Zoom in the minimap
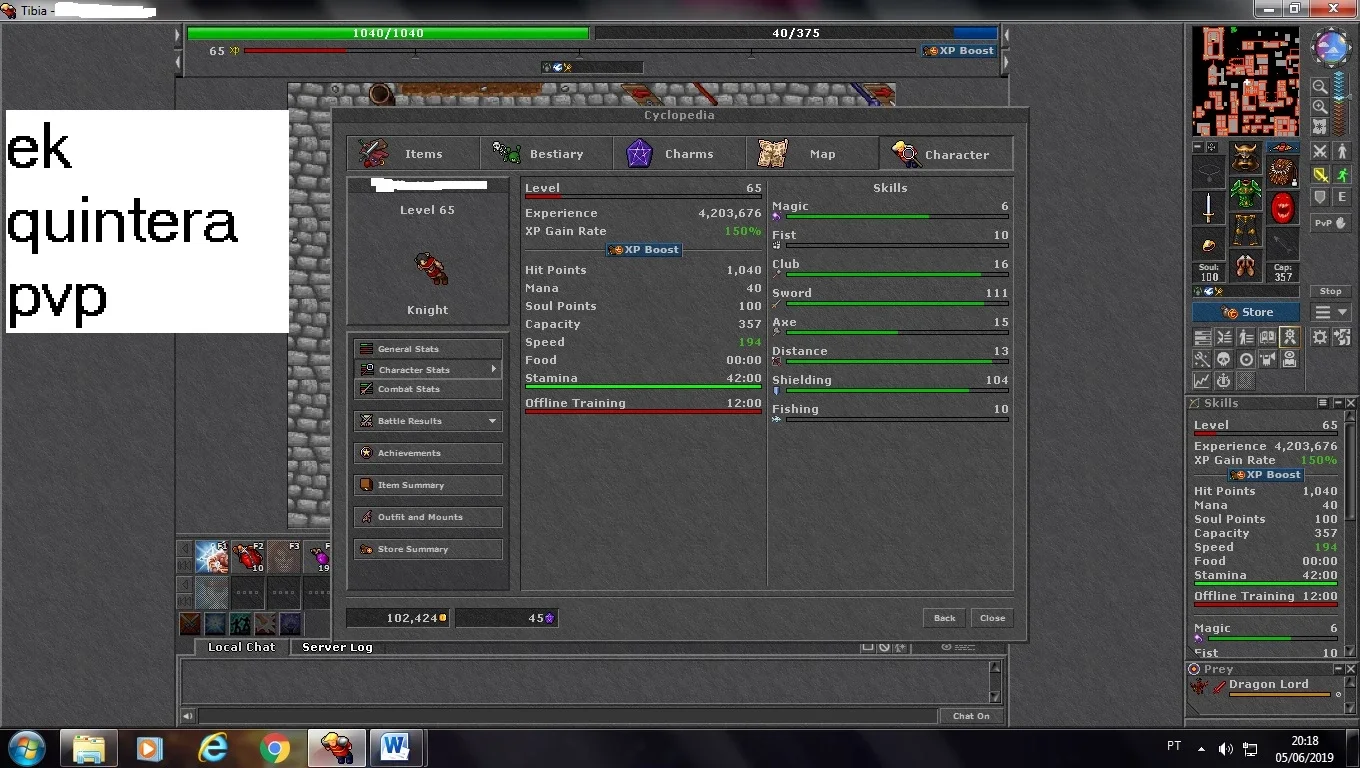The width and height of the screenshot is (1360, 768). (x=1320, y=107)
